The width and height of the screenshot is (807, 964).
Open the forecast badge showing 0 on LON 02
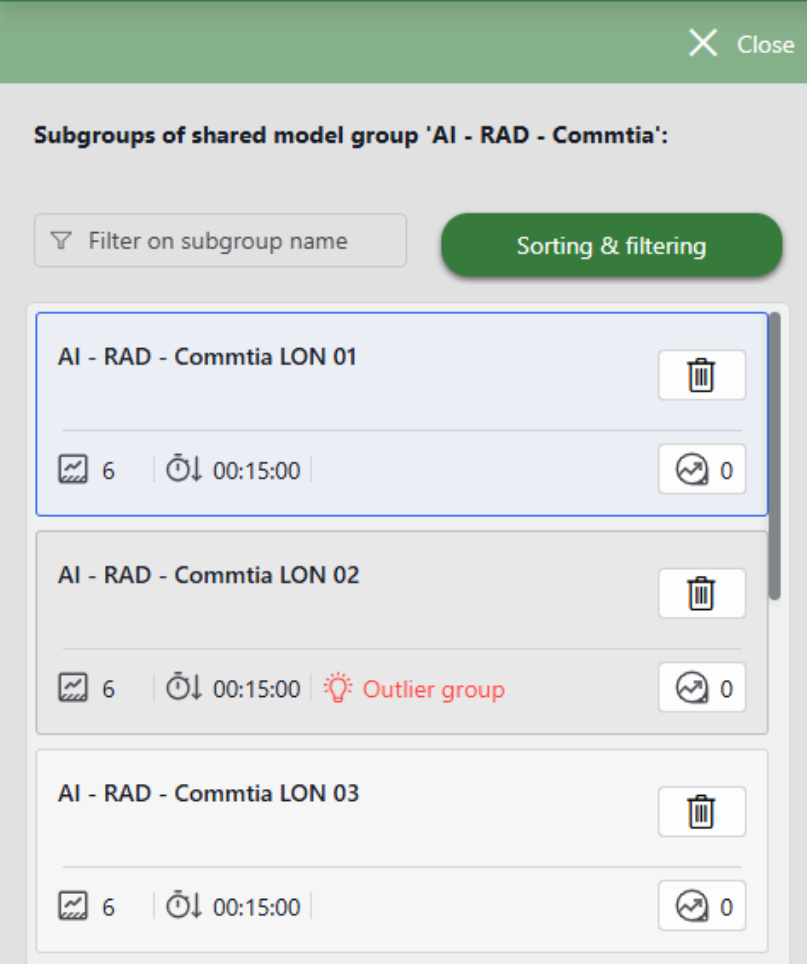(701, 687)
